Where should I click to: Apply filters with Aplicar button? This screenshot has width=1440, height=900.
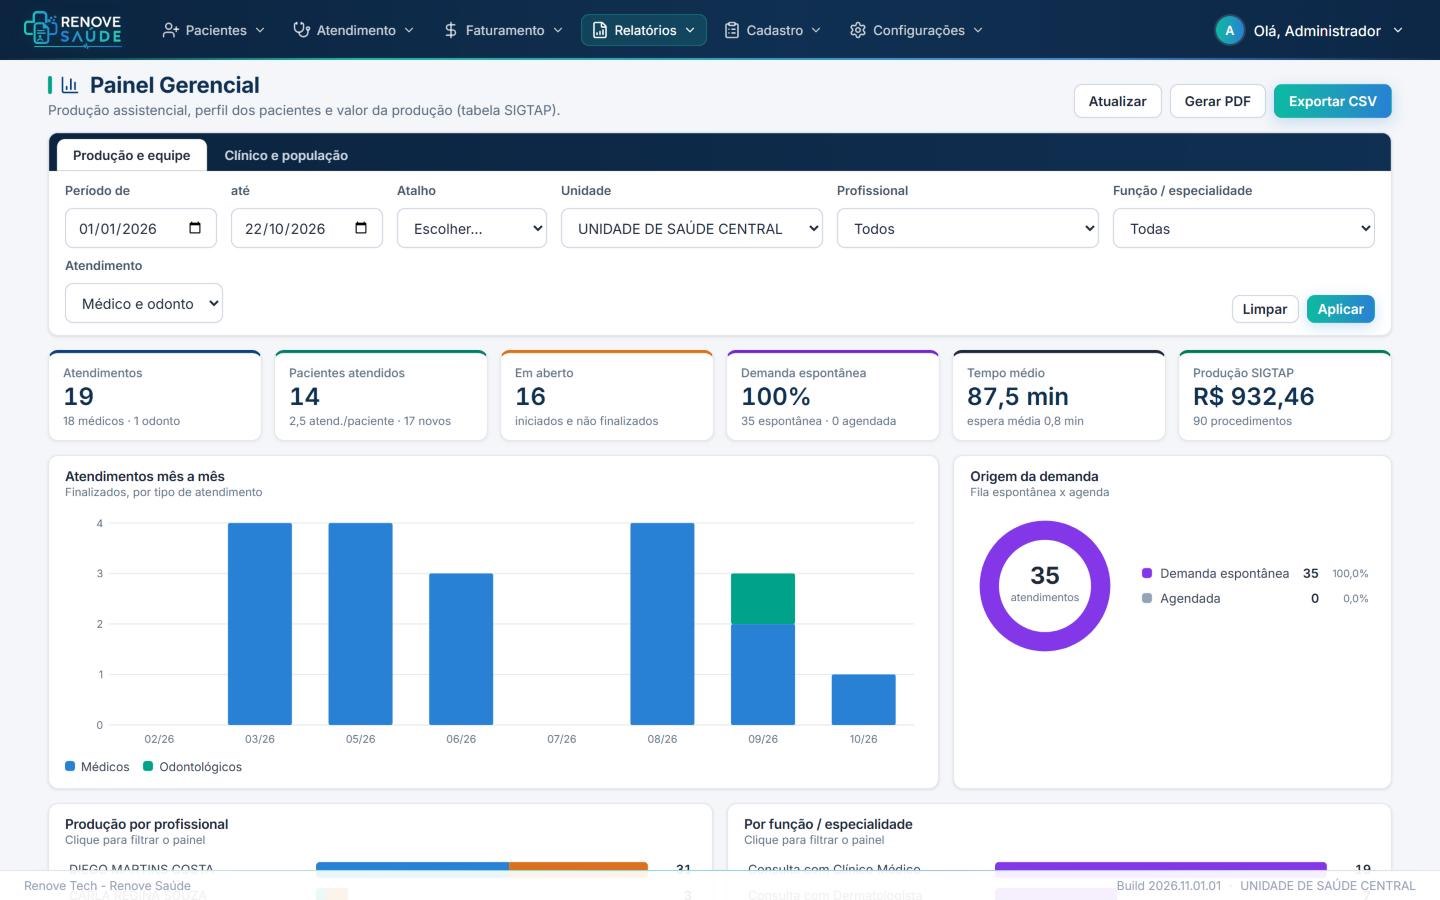(x=1340, y=309)
